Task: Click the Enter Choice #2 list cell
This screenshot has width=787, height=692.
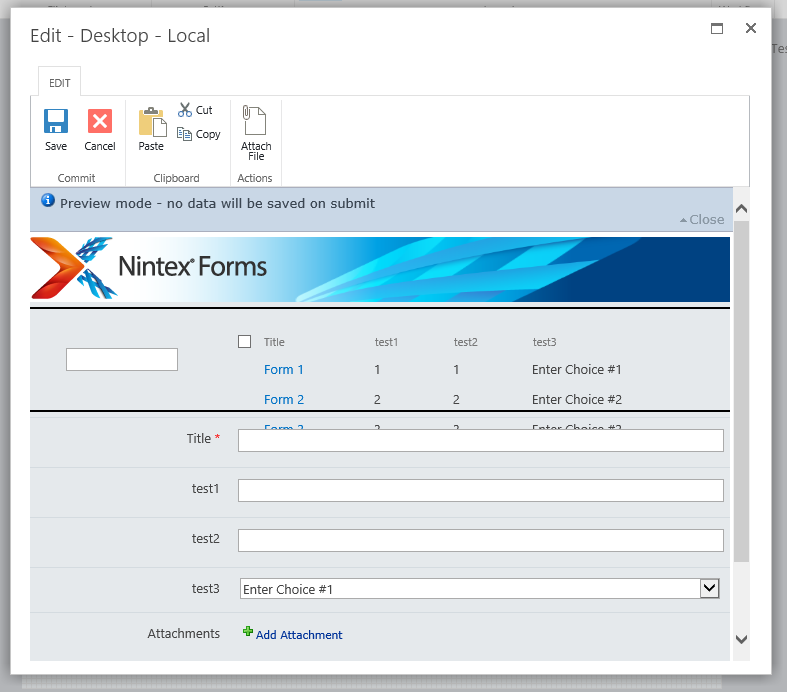Action: 577,400
